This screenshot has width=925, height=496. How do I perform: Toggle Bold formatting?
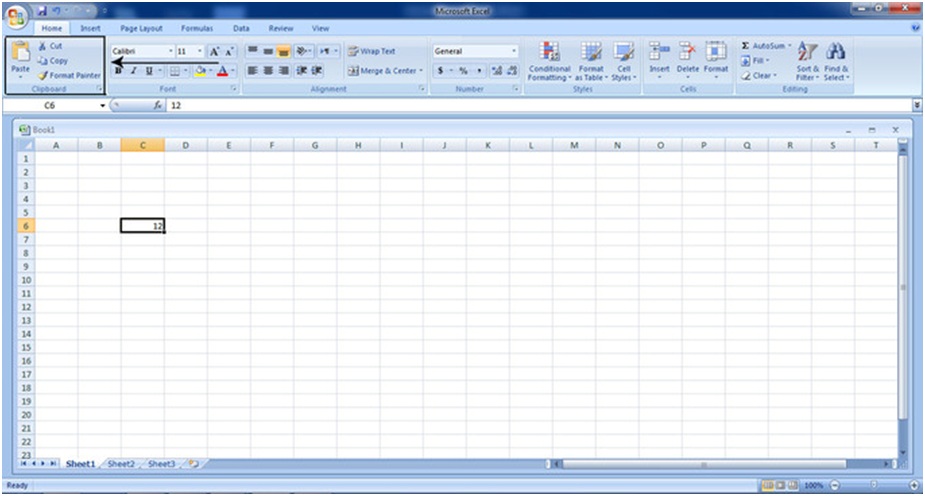tap(118, 71)
